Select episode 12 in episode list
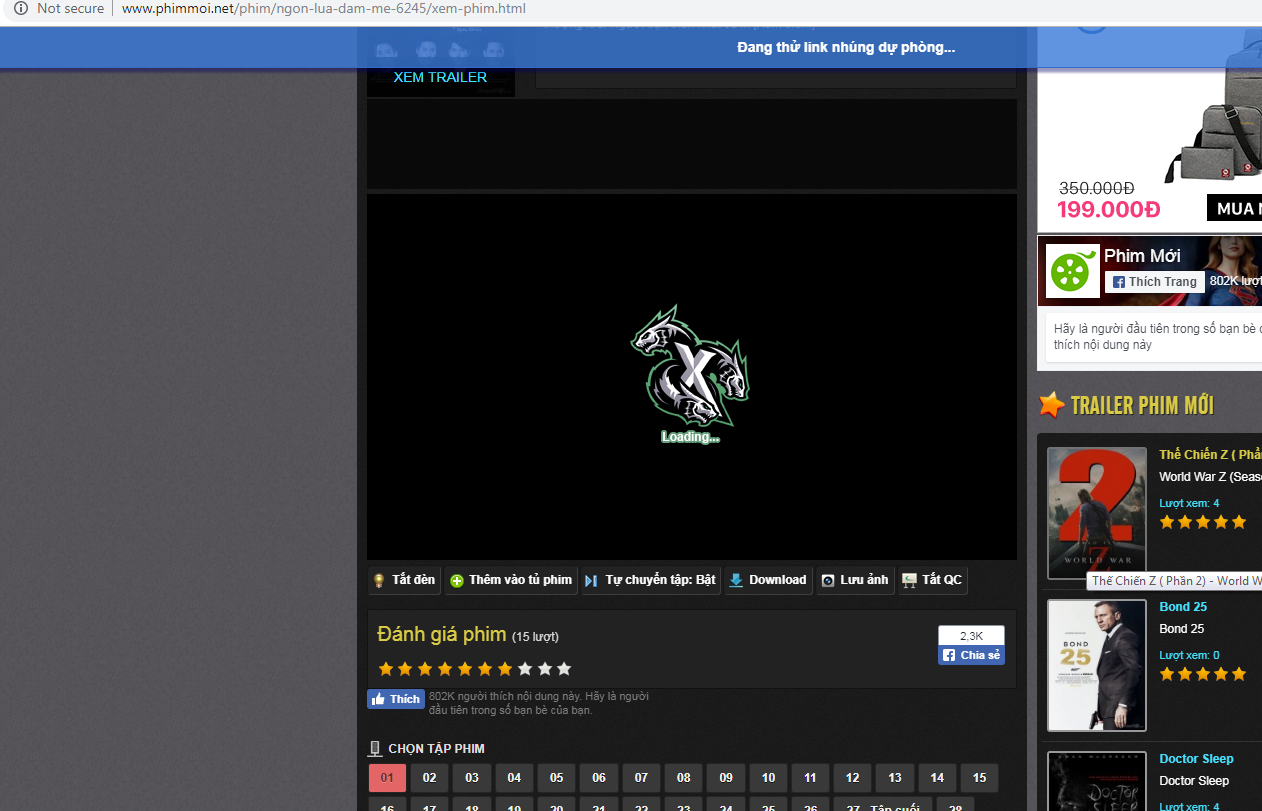 pyautogui.click(x=852, y=778)
